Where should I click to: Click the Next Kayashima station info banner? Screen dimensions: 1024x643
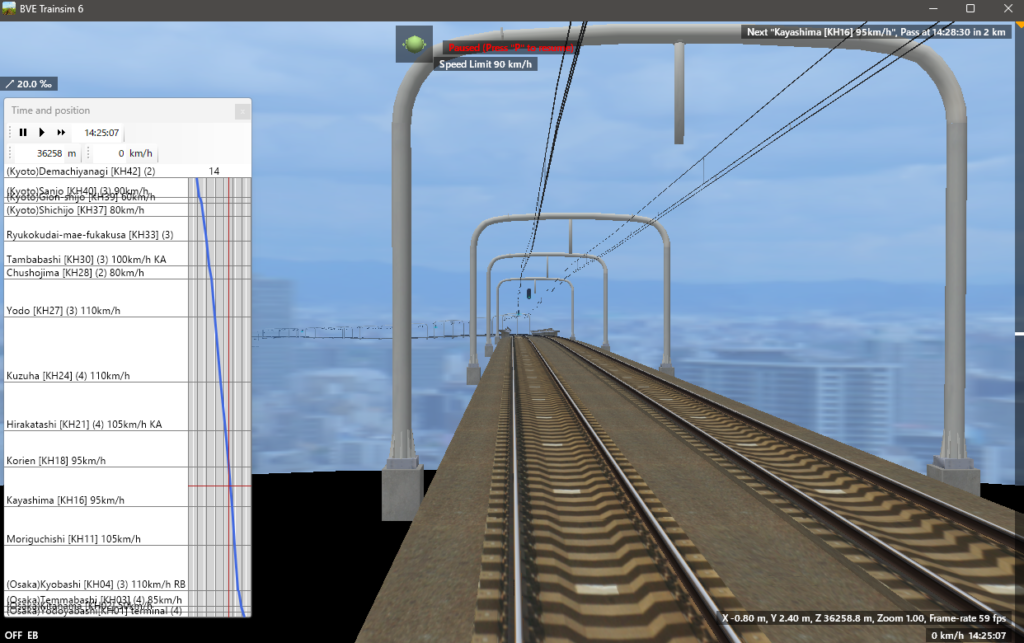(x=882, y=32)
